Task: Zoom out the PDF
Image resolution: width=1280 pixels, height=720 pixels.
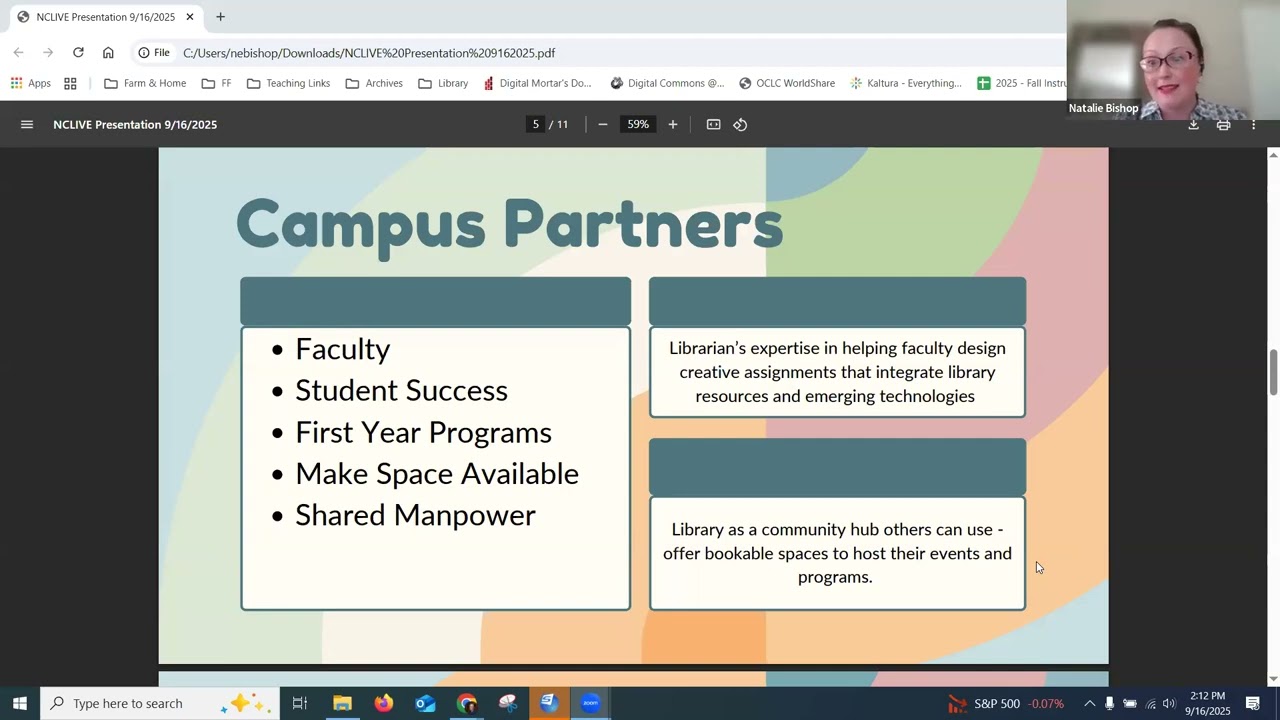Action: 602,125
